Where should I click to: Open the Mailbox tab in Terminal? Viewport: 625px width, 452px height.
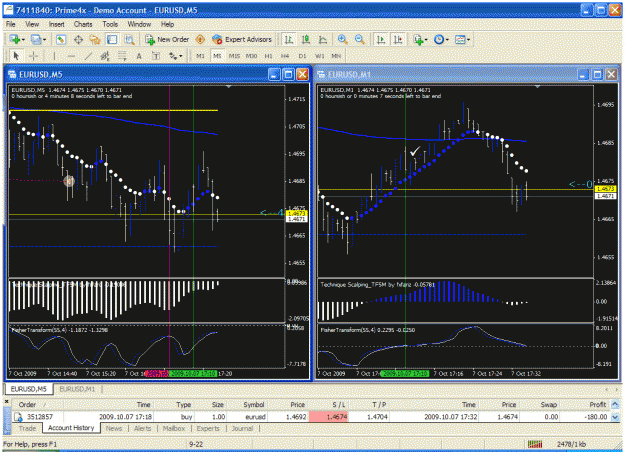tap(174, 428)
